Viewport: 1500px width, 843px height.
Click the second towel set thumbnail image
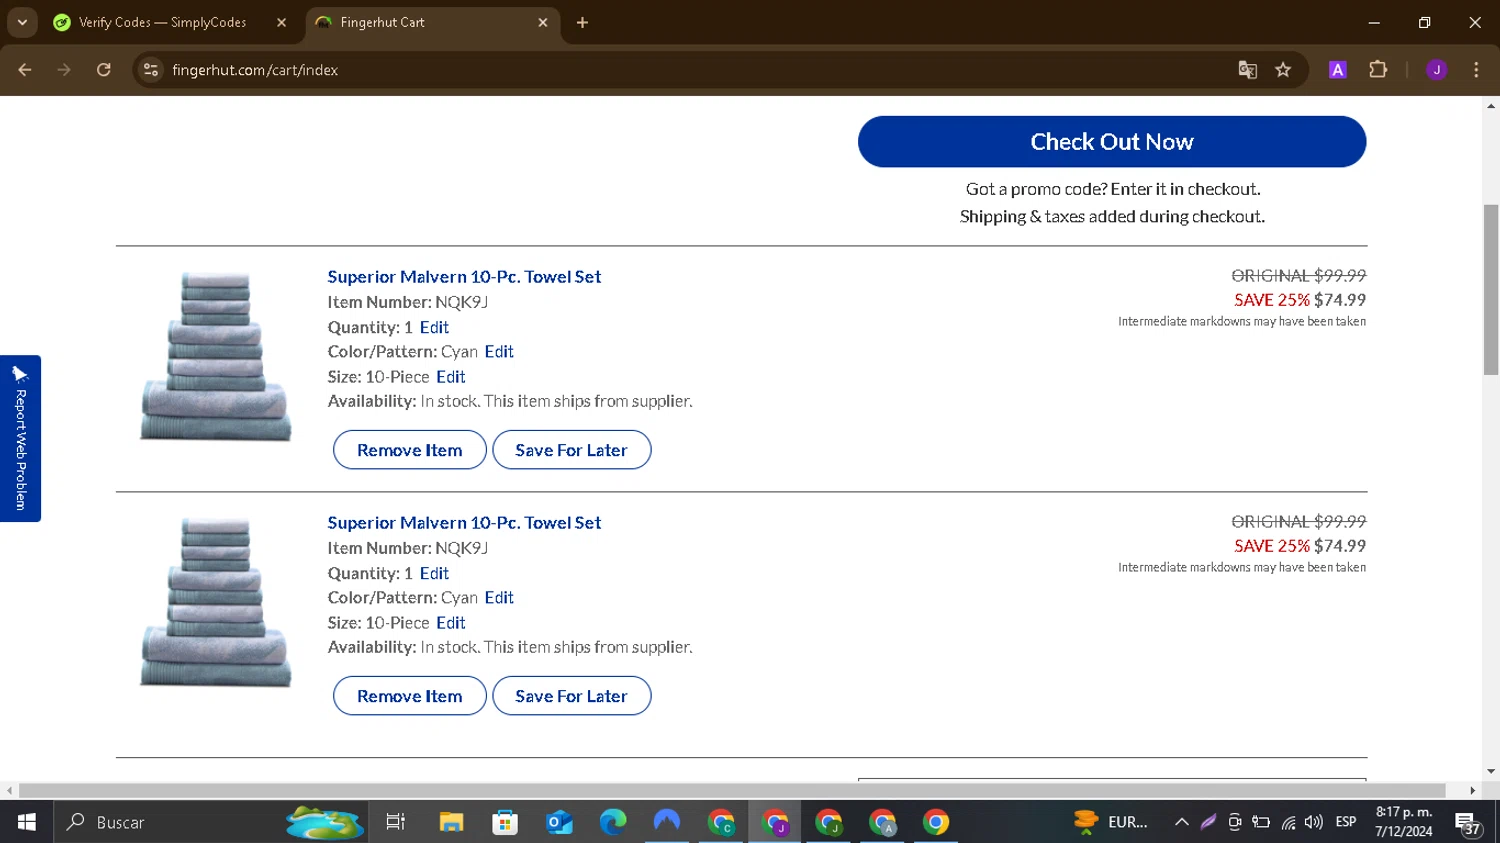[x=216, y=602]
